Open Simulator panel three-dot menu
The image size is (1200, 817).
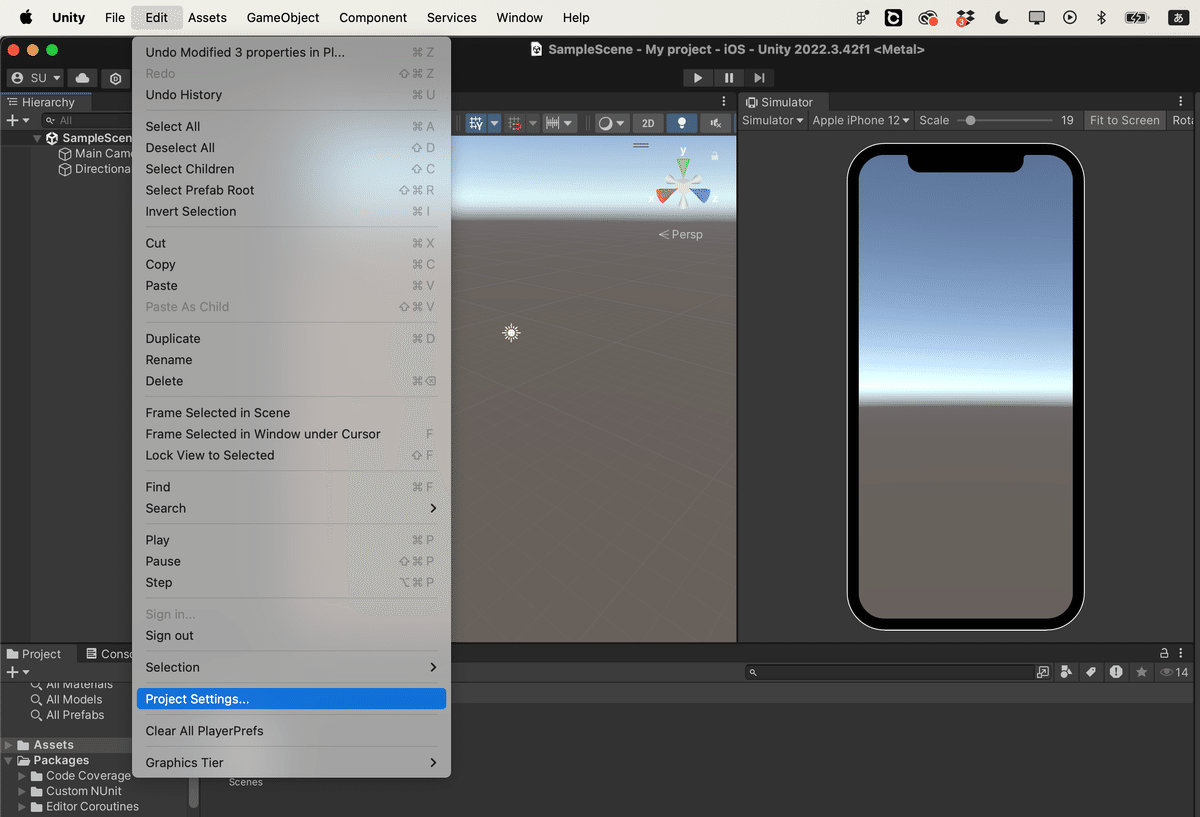[1182, 102]
